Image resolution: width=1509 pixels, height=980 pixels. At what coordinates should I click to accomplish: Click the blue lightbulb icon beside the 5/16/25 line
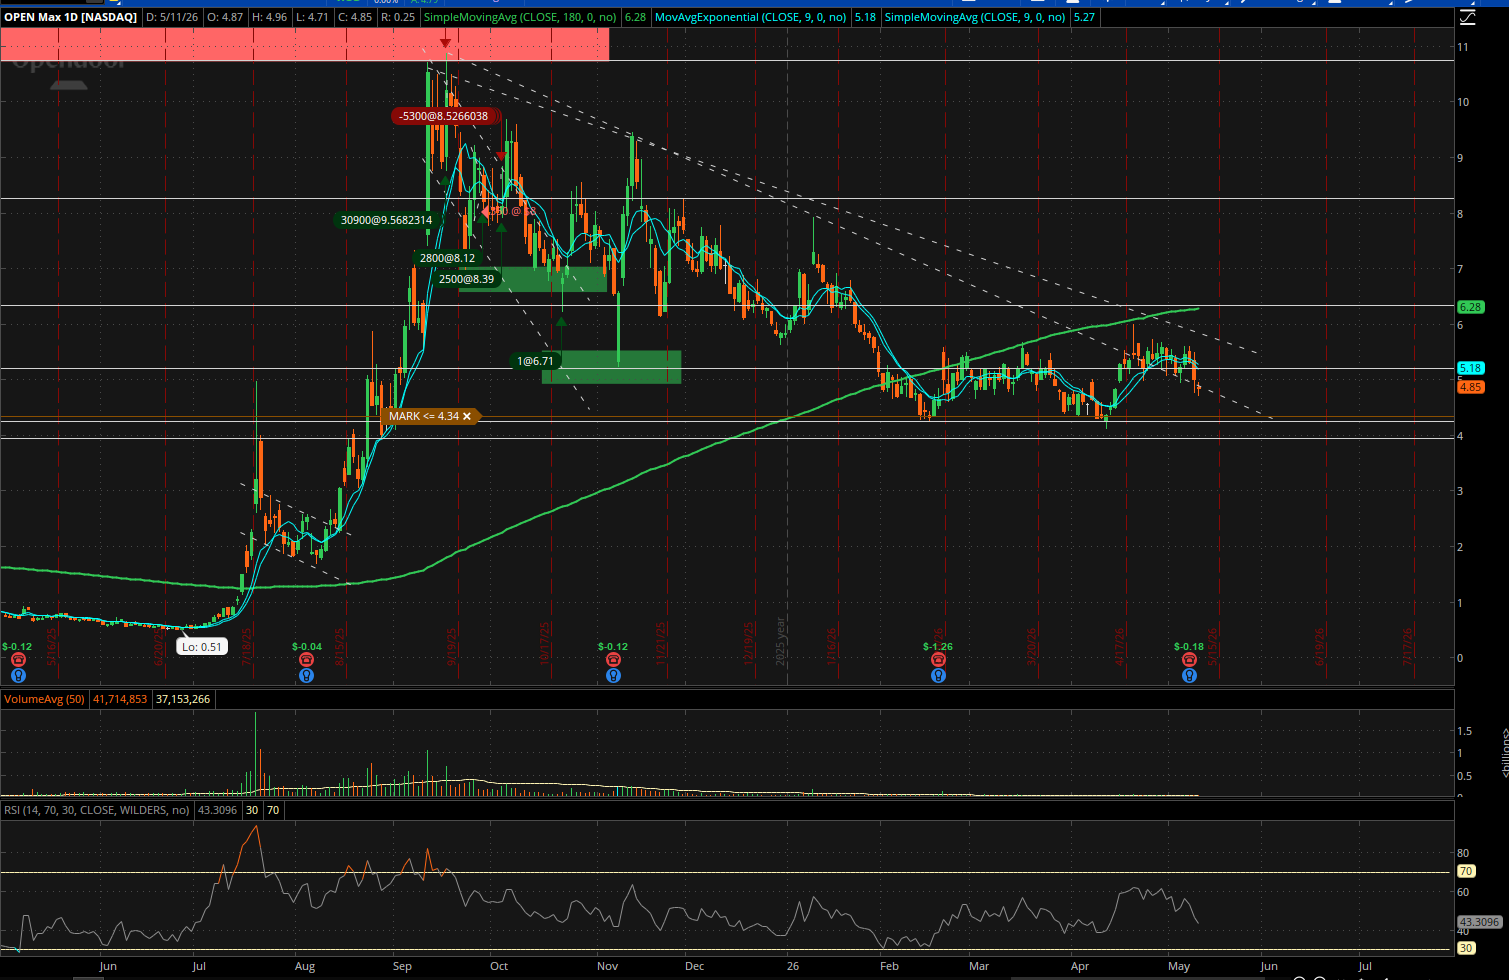coord(17,676)
